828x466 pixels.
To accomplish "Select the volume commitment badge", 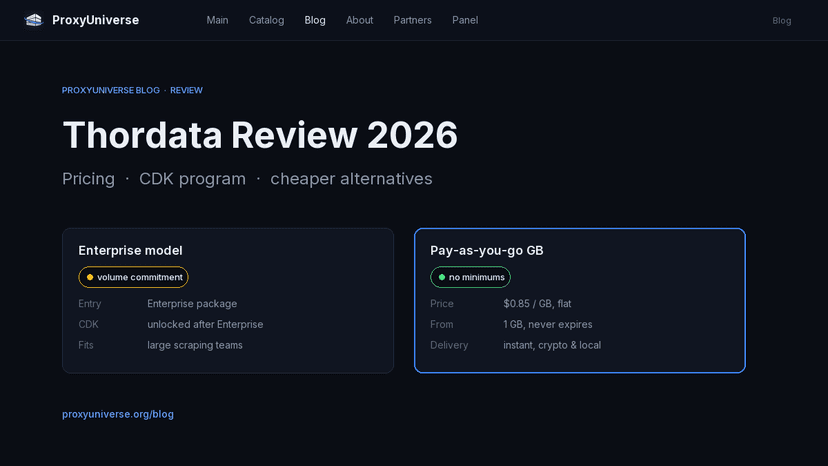I will point(134,277).
